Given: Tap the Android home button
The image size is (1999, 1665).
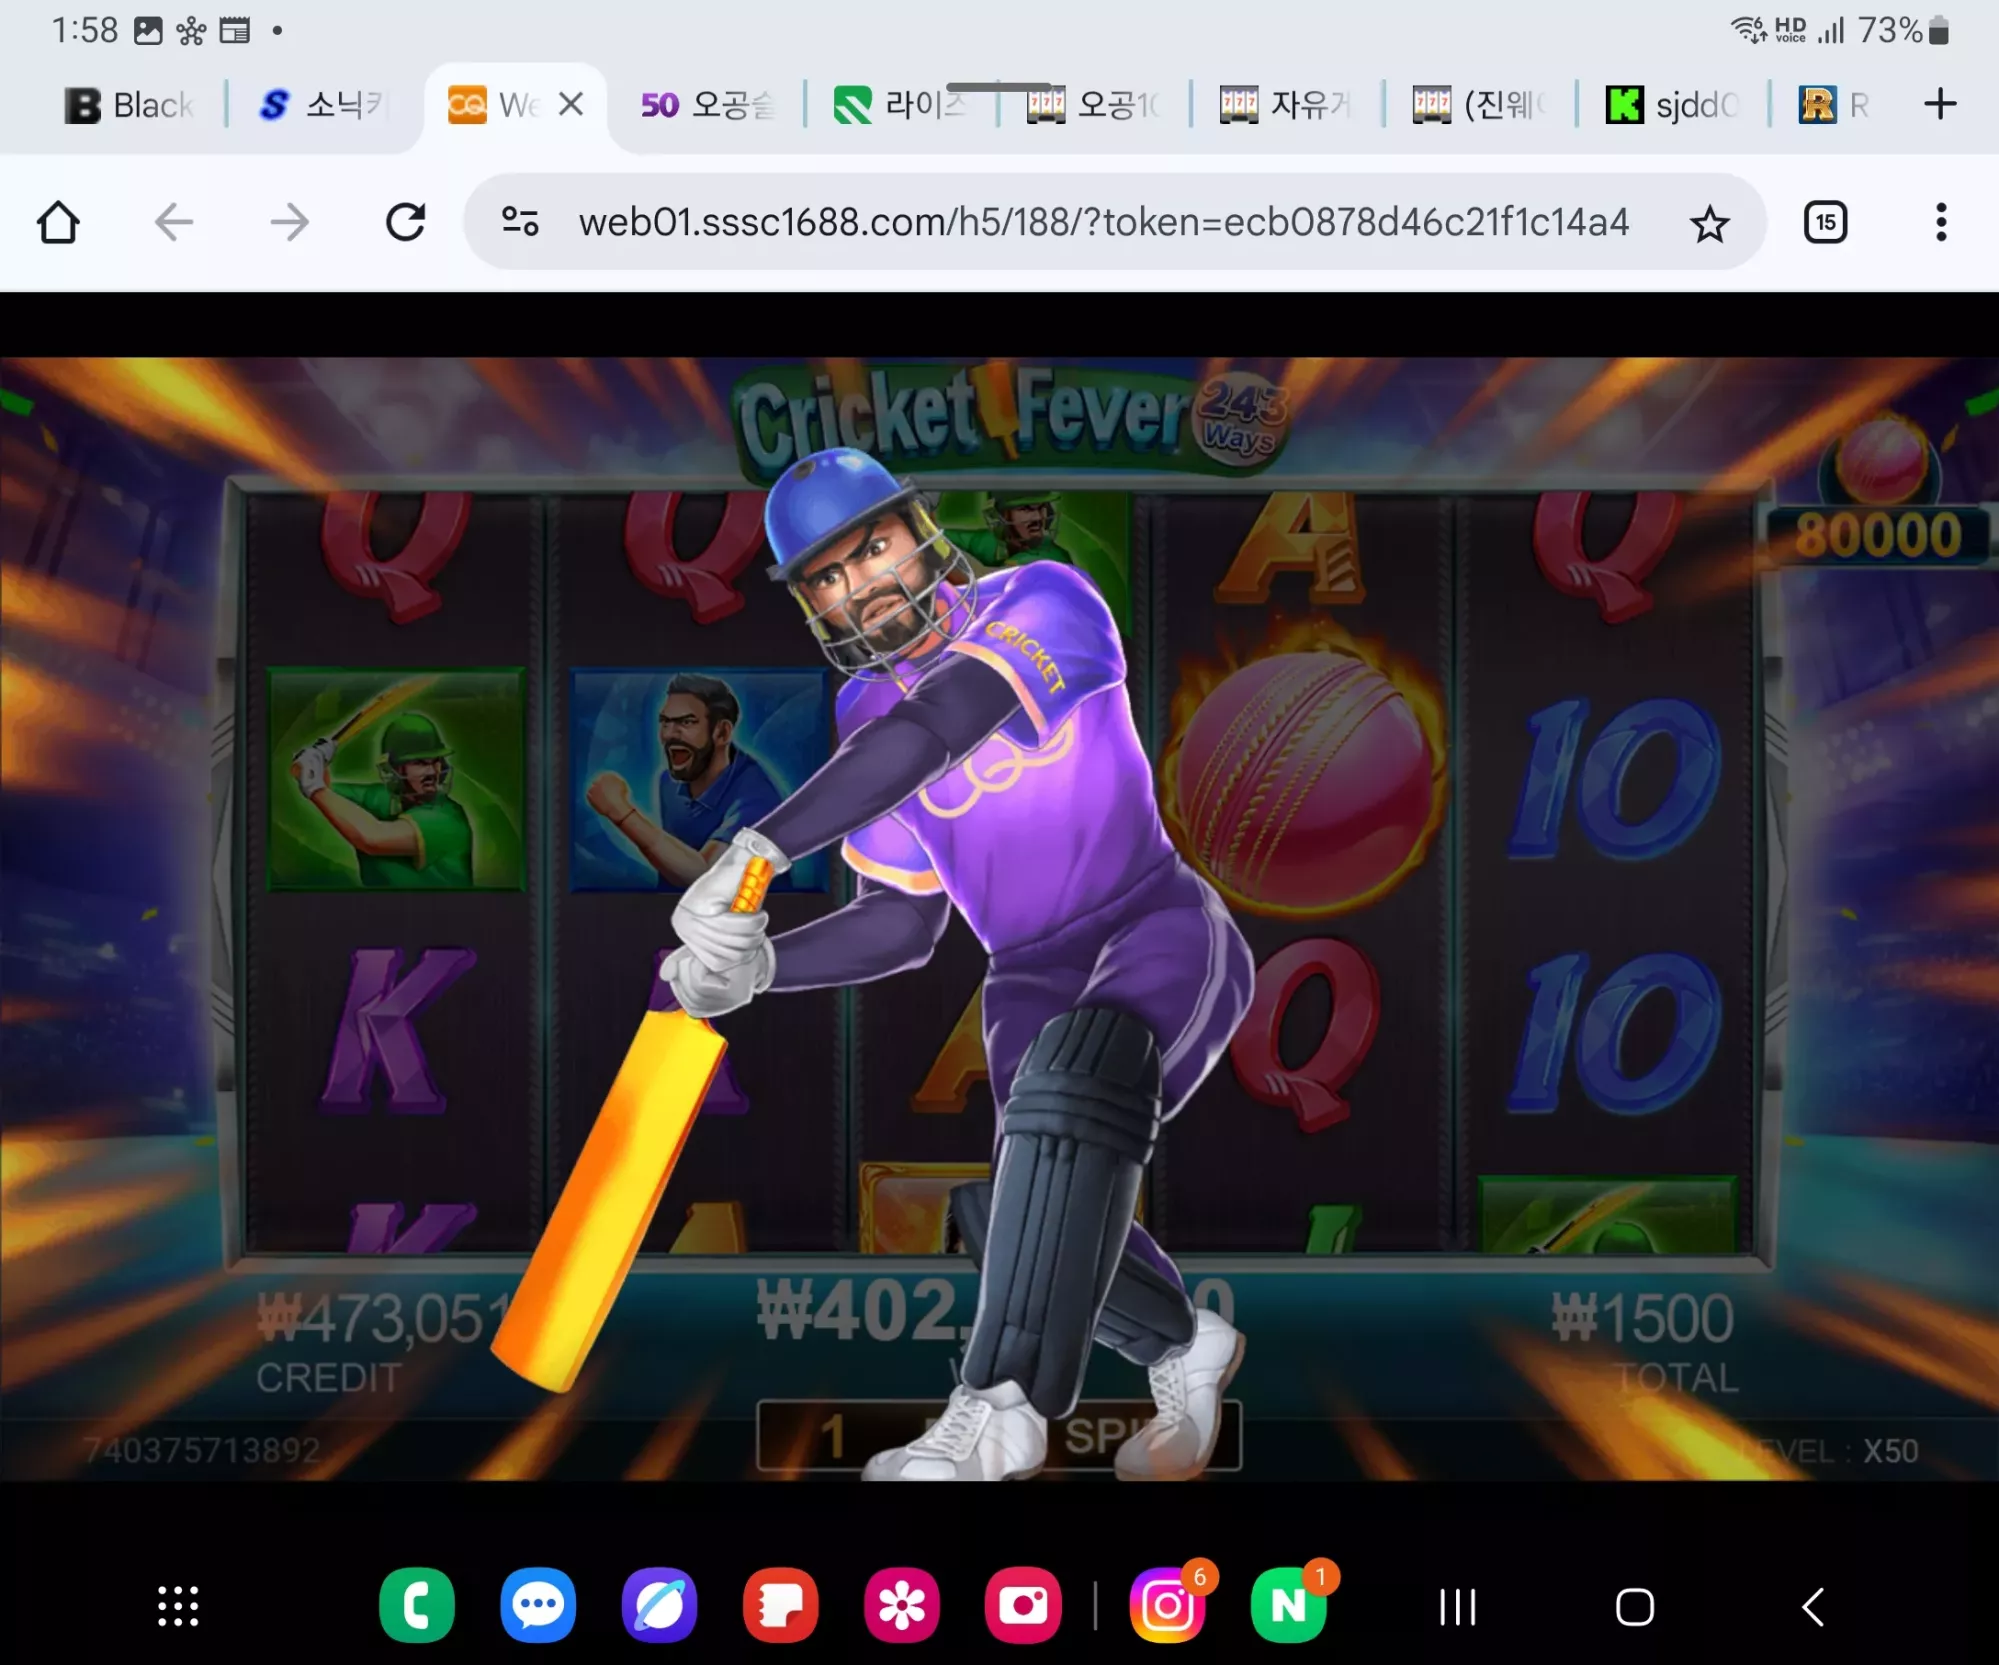Looking at the screenshot, I should click(x=1635, y=1607).
